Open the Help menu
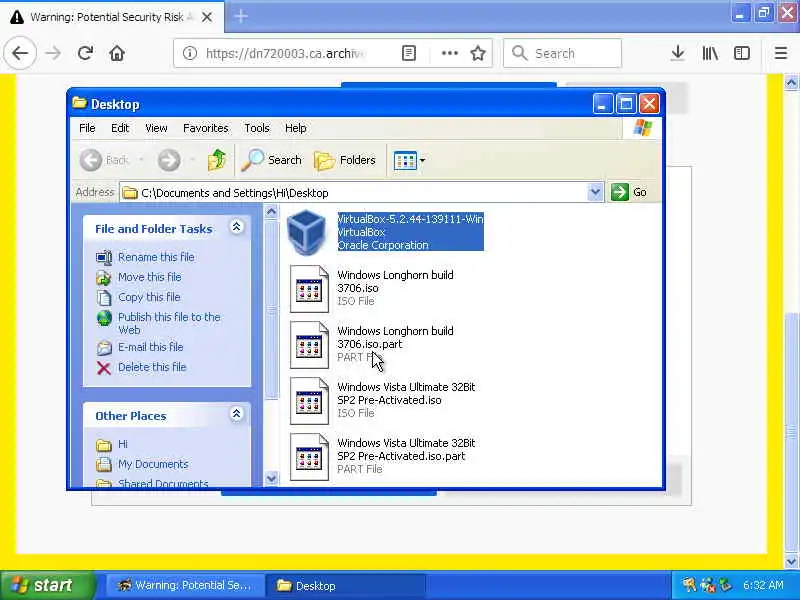Screen dimensions: 800x600 click(x=295, y=128)
